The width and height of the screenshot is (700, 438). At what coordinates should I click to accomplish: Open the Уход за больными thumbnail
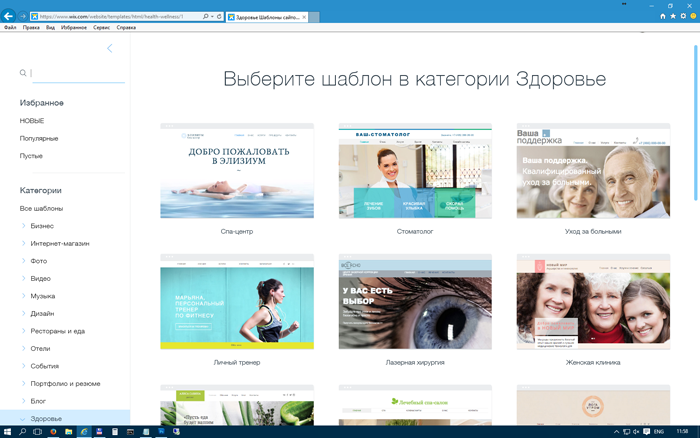point(593,171)
